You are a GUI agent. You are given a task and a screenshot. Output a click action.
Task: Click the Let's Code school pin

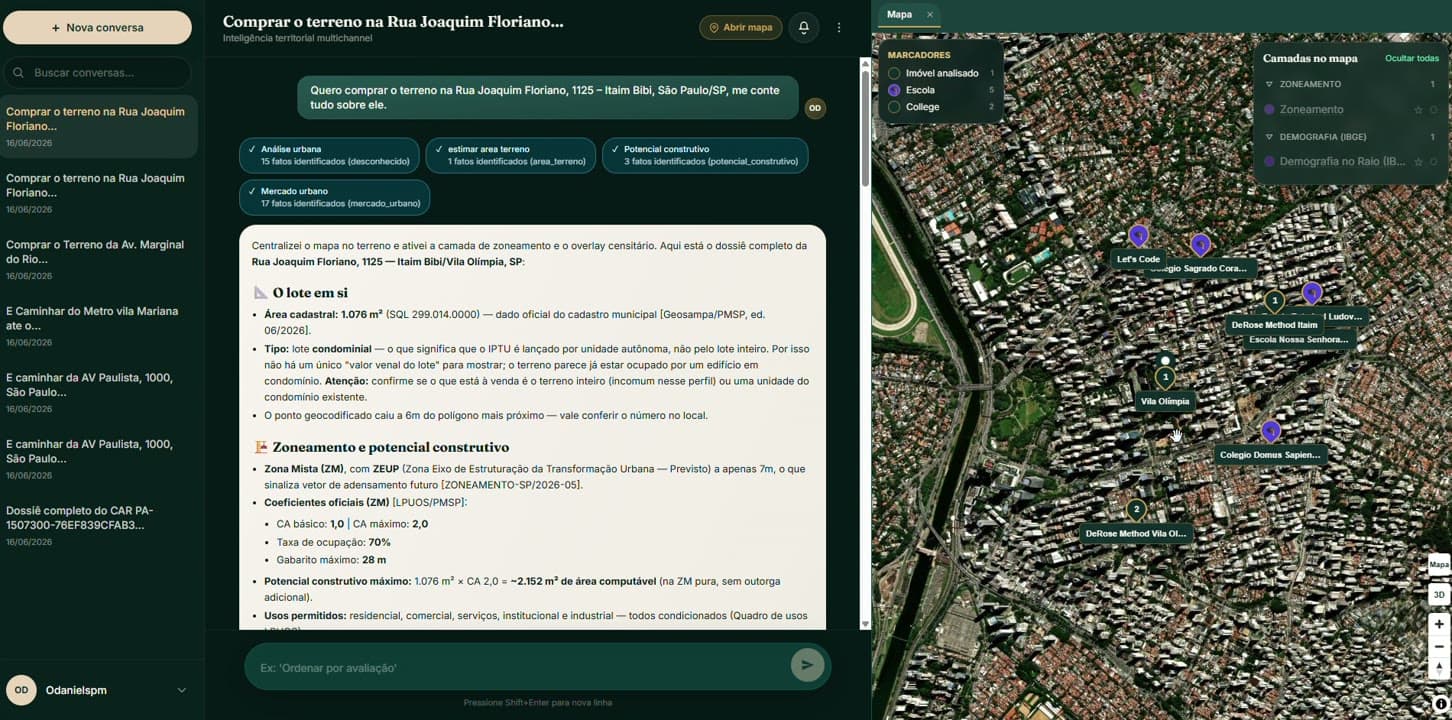pos(1138,236)
